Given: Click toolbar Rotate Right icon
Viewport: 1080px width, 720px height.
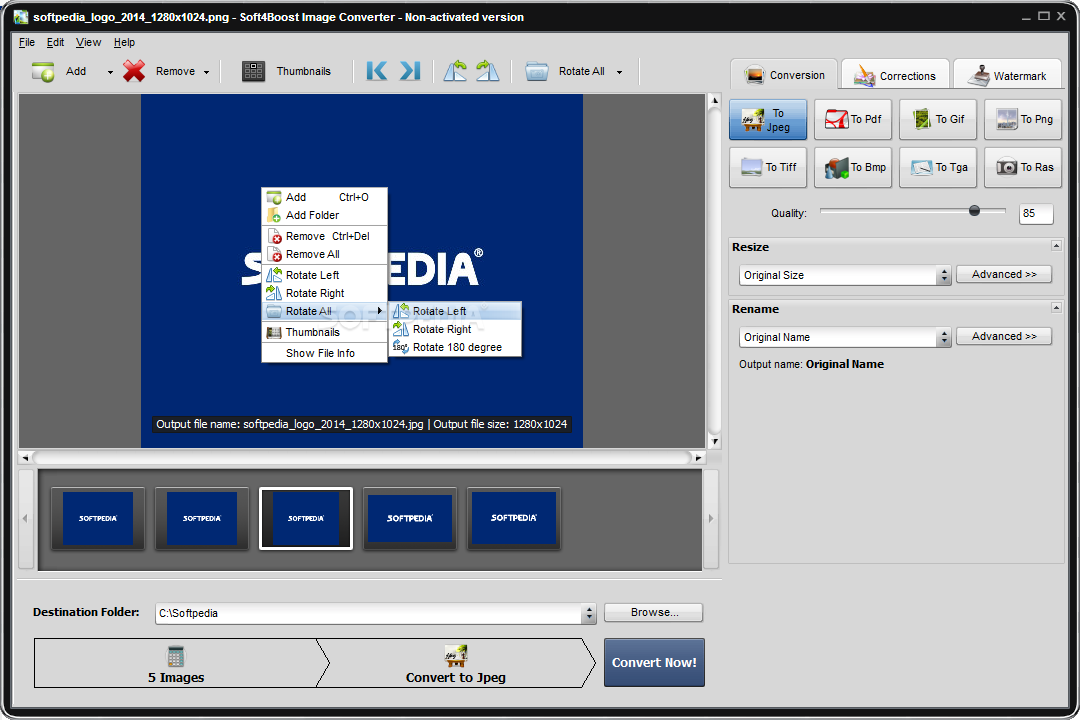Looking at the screenshot, I should click(488, 71).
